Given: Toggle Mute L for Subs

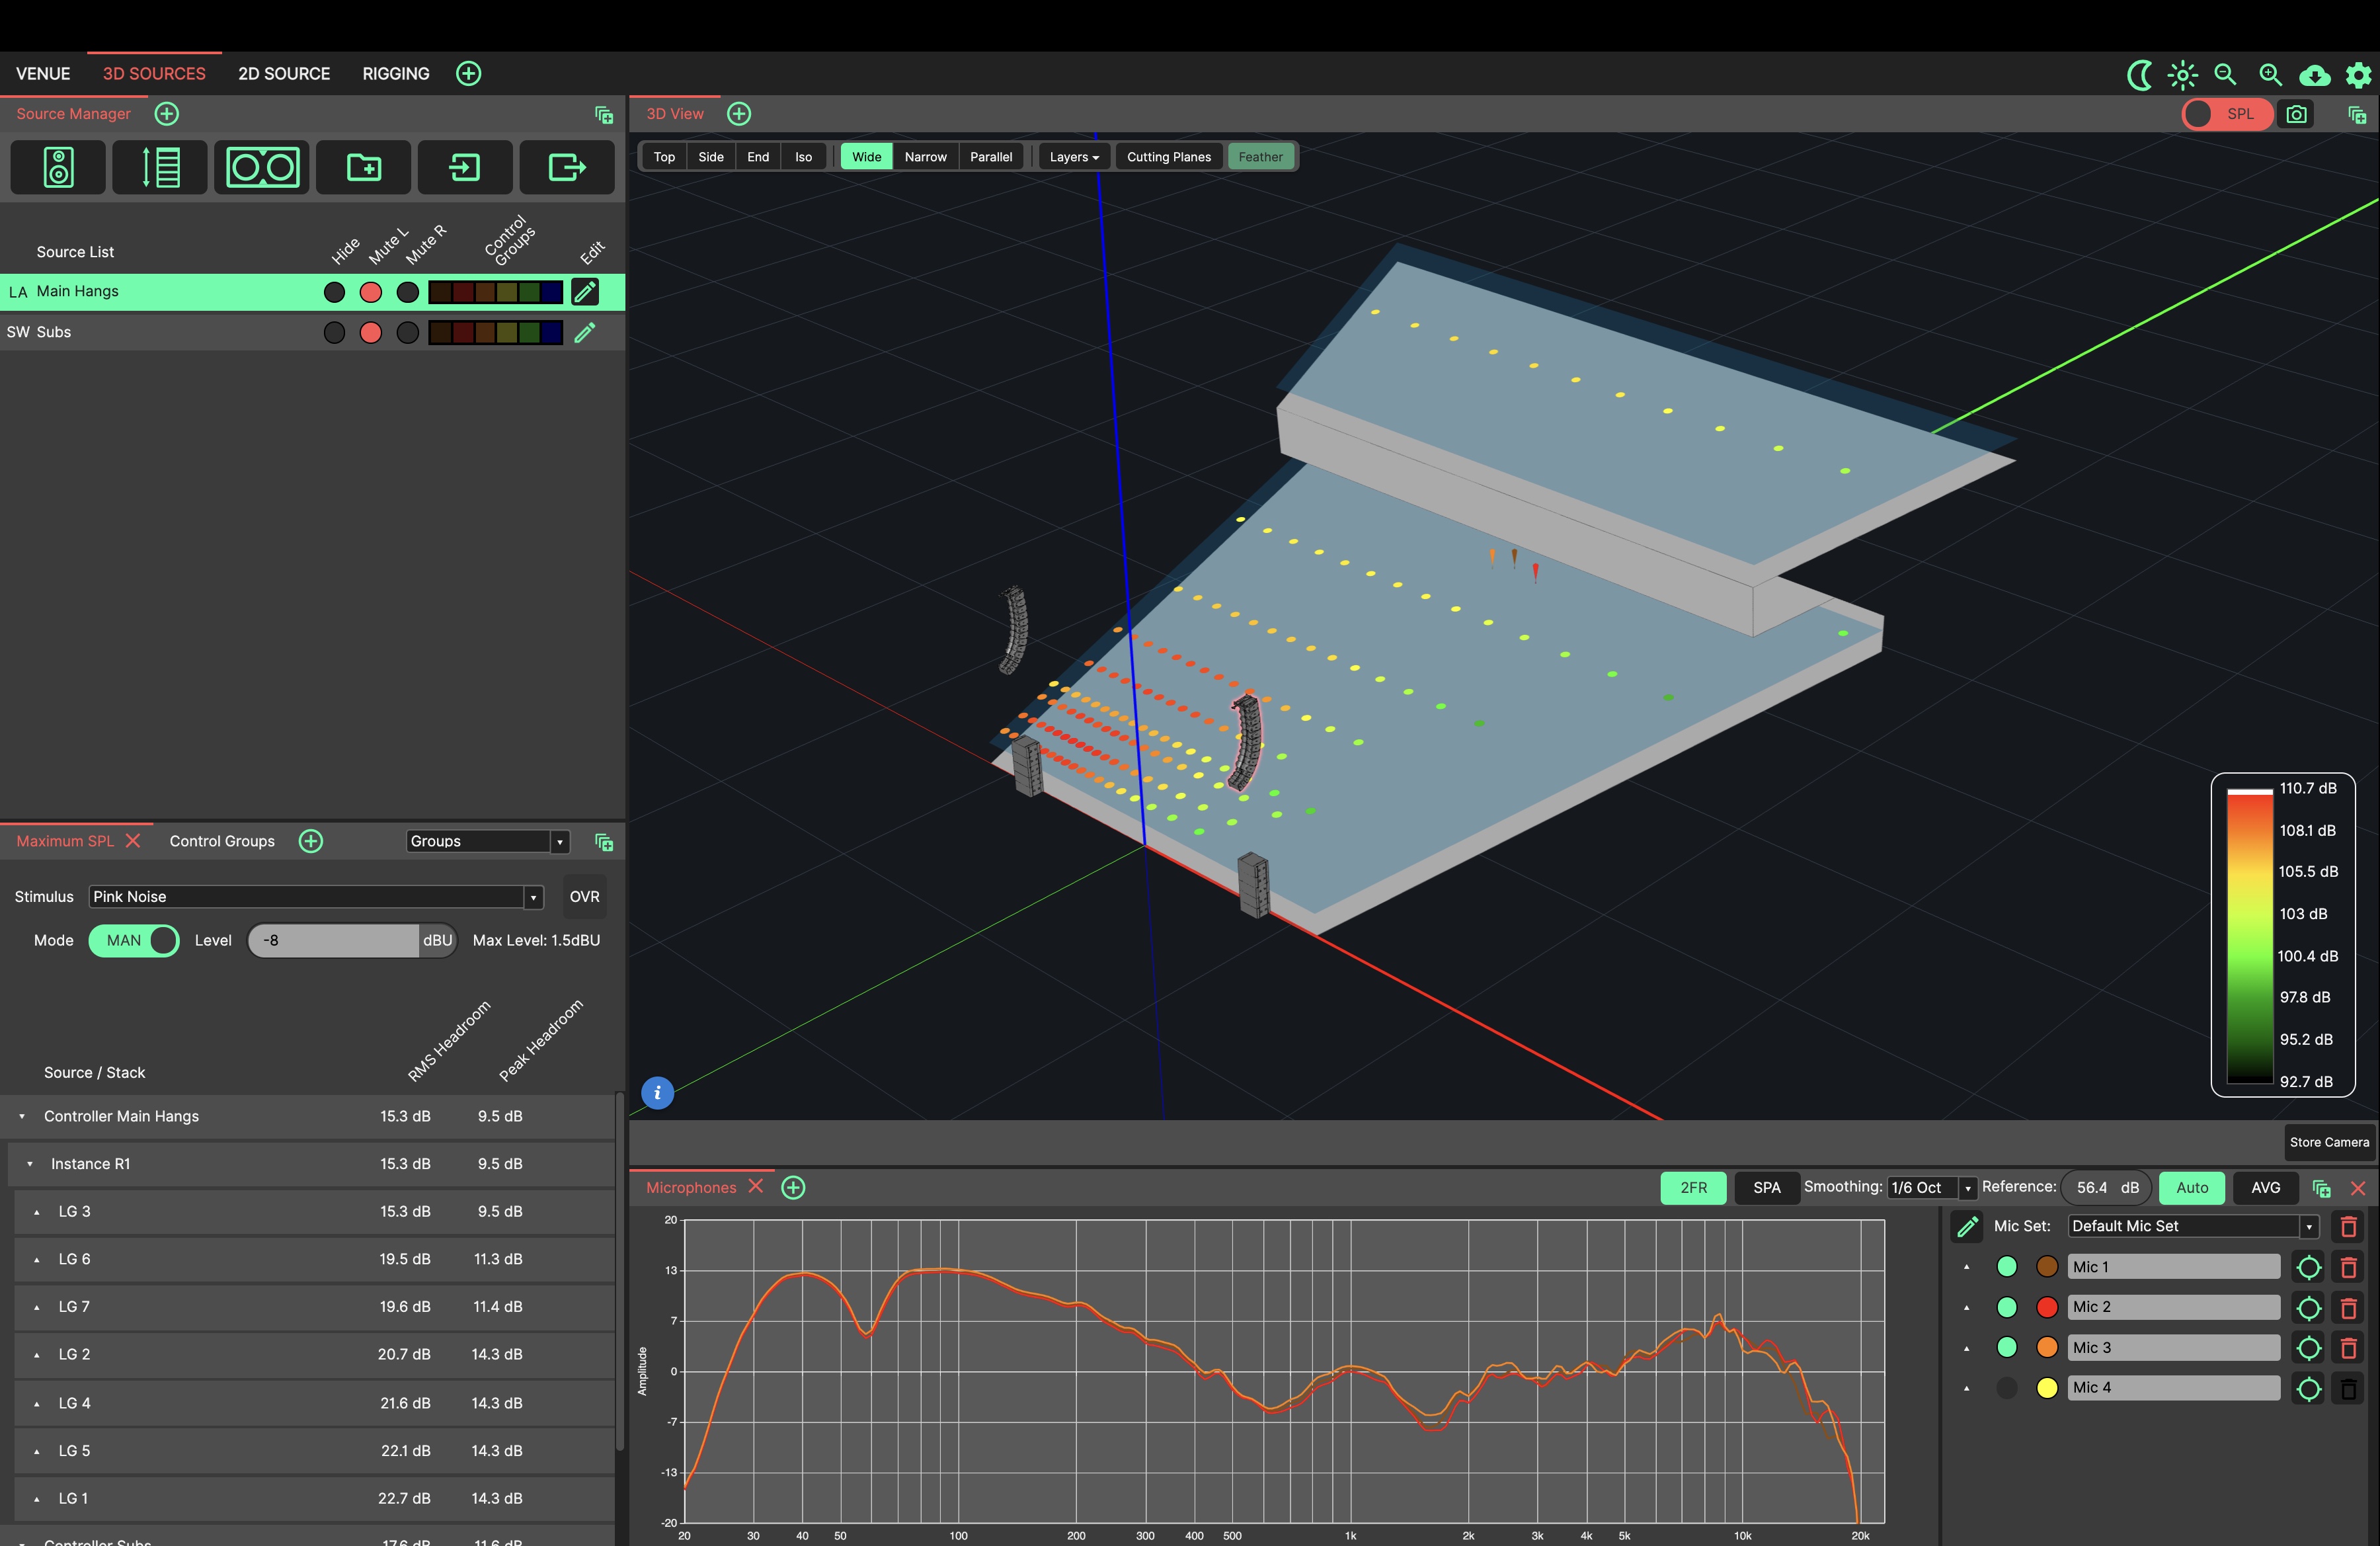Looking at the screenshot, I should coord(370,332).
